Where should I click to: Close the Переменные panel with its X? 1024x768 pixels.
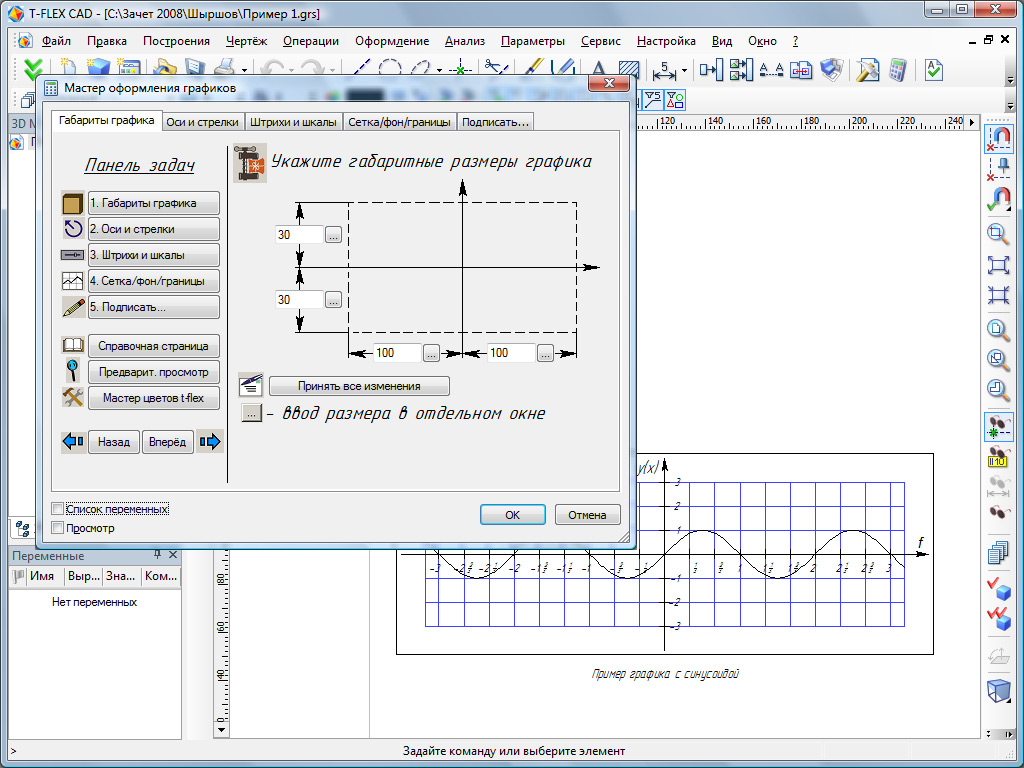point(172,554)
